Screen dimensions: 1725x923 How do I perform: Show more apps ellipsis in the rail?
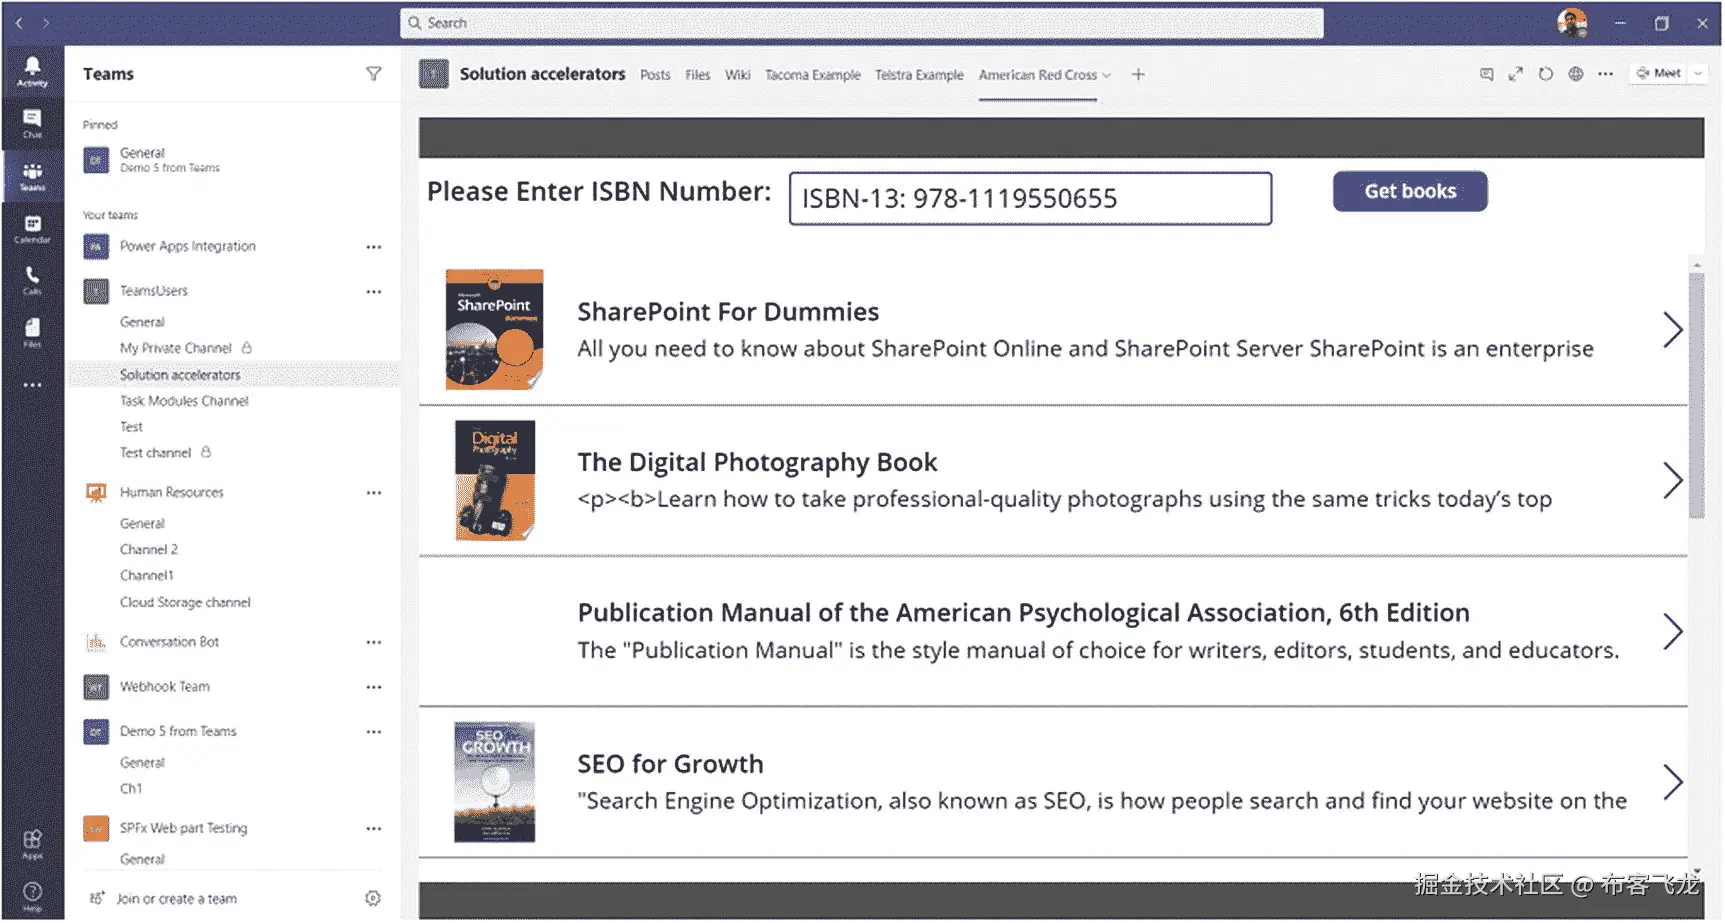[32, 385]
